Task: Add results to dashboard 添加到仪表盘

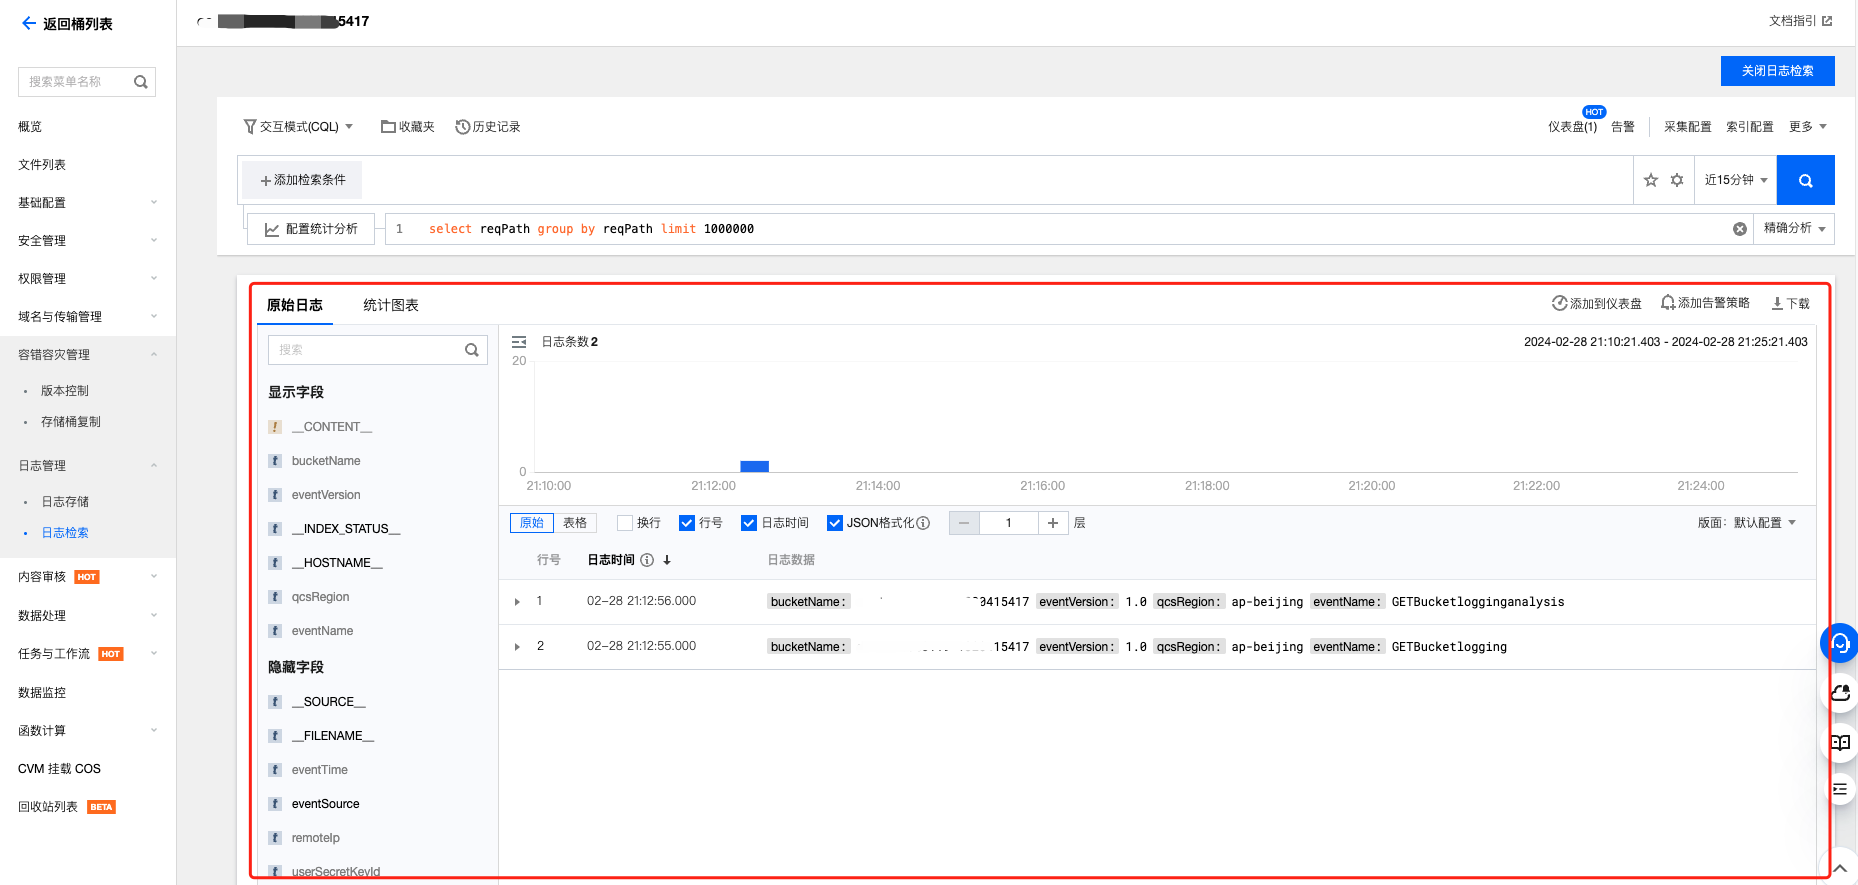Action: click(1597, 303)
